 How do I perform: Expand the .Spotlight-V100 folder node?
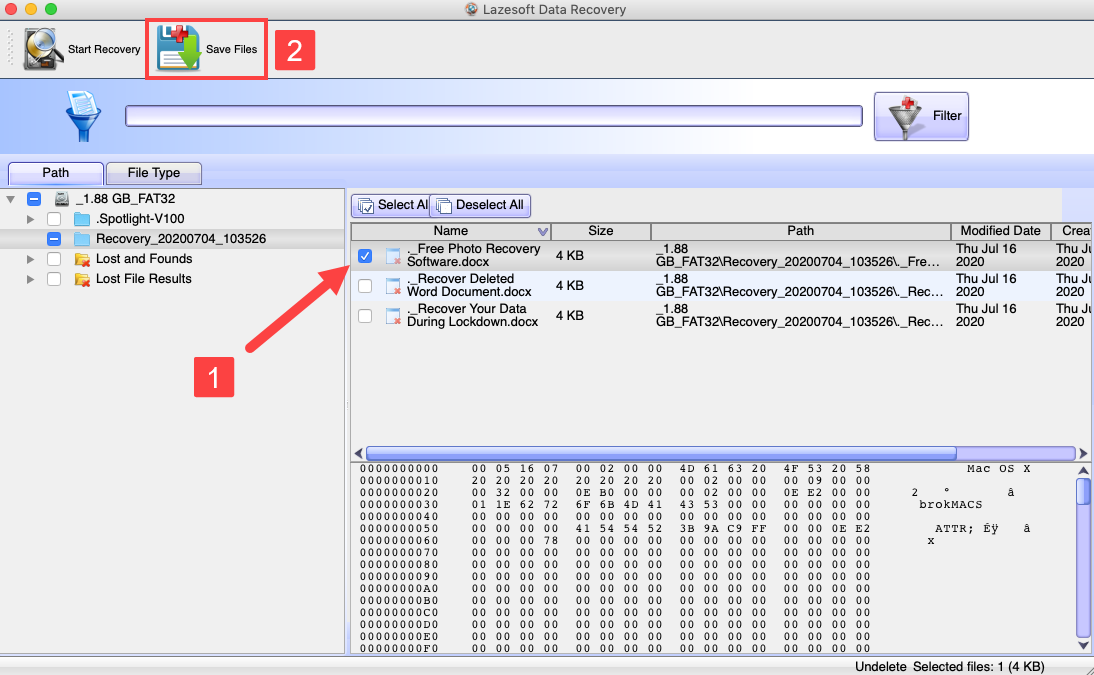[30, 219]
